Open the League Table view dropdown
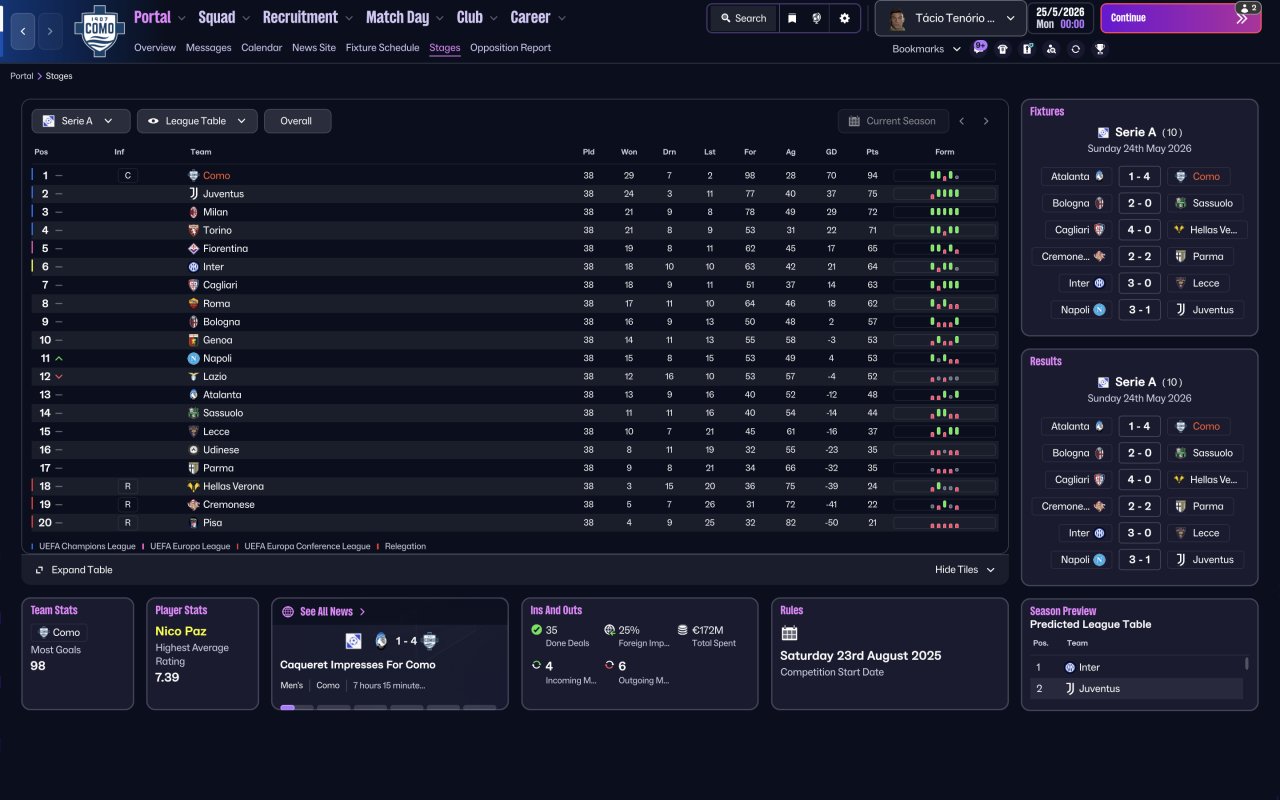This screenshot has width=1280, height=800. click(197, 121)
